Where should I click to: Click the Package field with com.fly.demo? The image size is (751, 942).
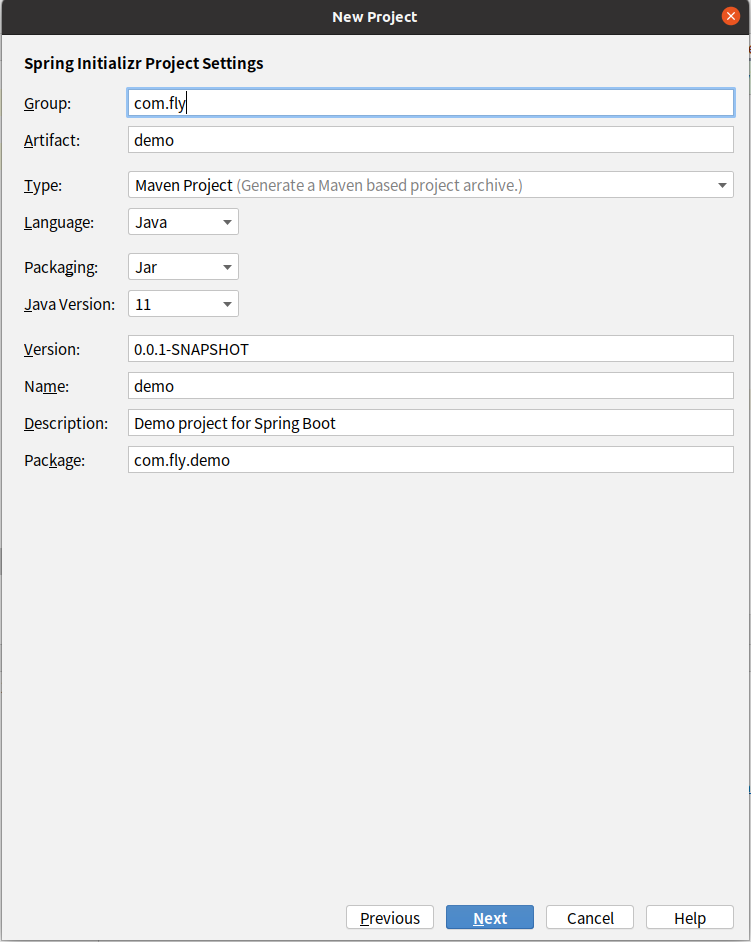[431, 460]
